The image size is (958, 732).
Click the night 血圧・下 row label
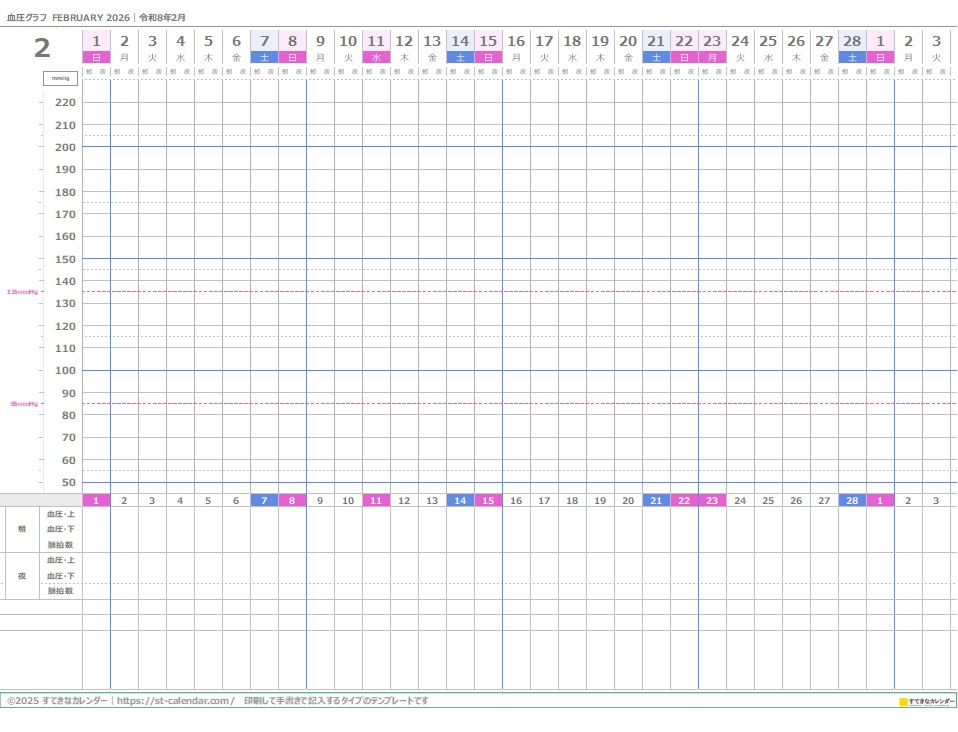[61, 576]
